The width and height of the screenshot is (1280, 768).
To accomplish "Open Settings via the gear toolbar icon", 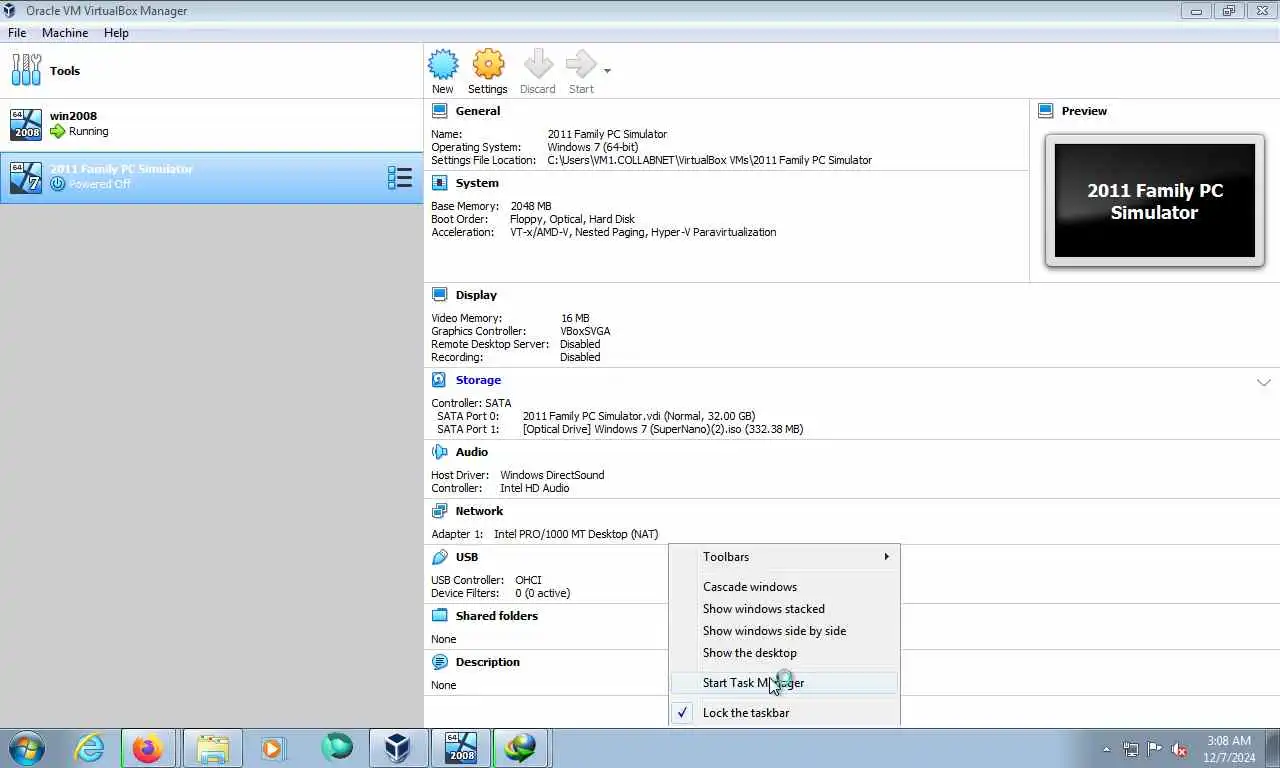I will coord(488,65).
